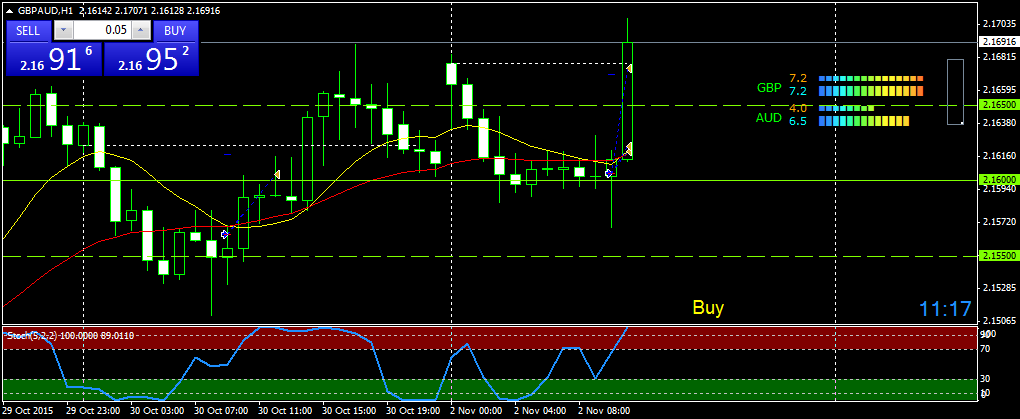Click the 70 level on stochastic scale
This screenshot has height=419, width=1020.
point(986,349)
